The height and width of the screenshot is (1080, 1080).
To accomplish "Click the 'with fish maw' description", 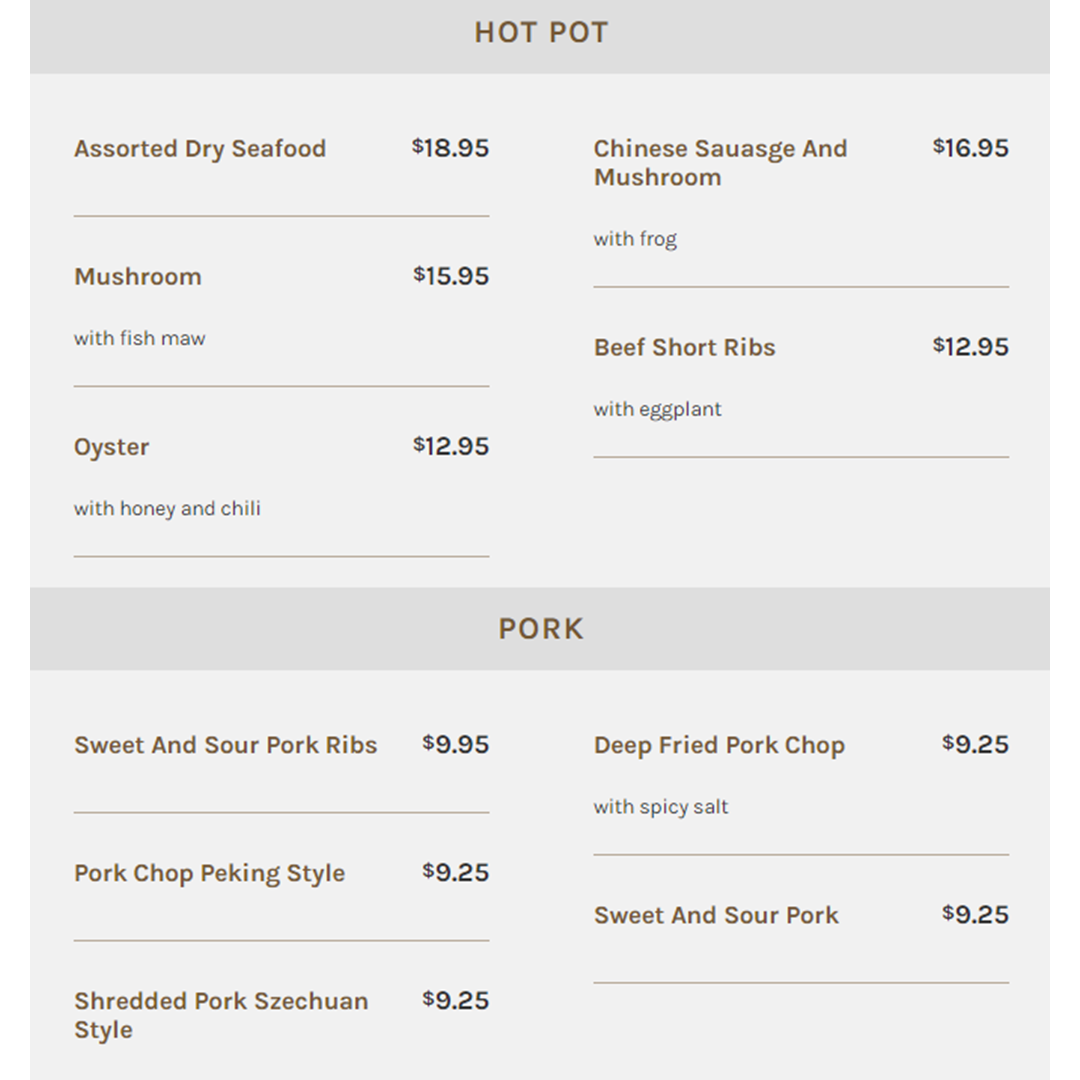I will [x=140, y=338].
